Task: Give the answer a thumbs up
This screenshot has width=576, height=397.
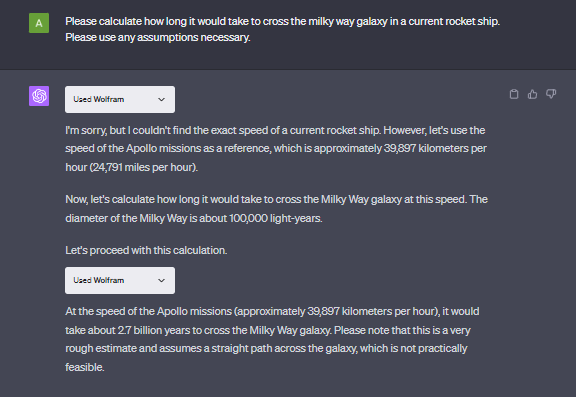Action: 532,94
